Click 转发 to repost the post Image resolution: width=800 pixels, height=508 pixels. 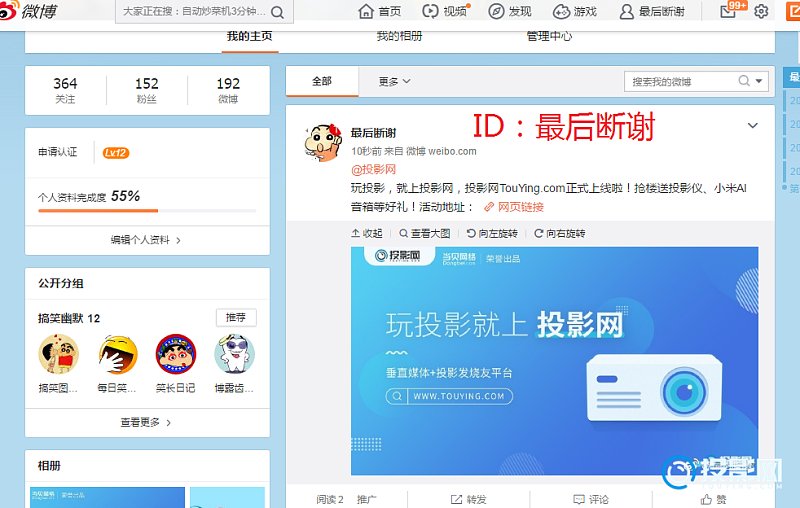(468, 499)
